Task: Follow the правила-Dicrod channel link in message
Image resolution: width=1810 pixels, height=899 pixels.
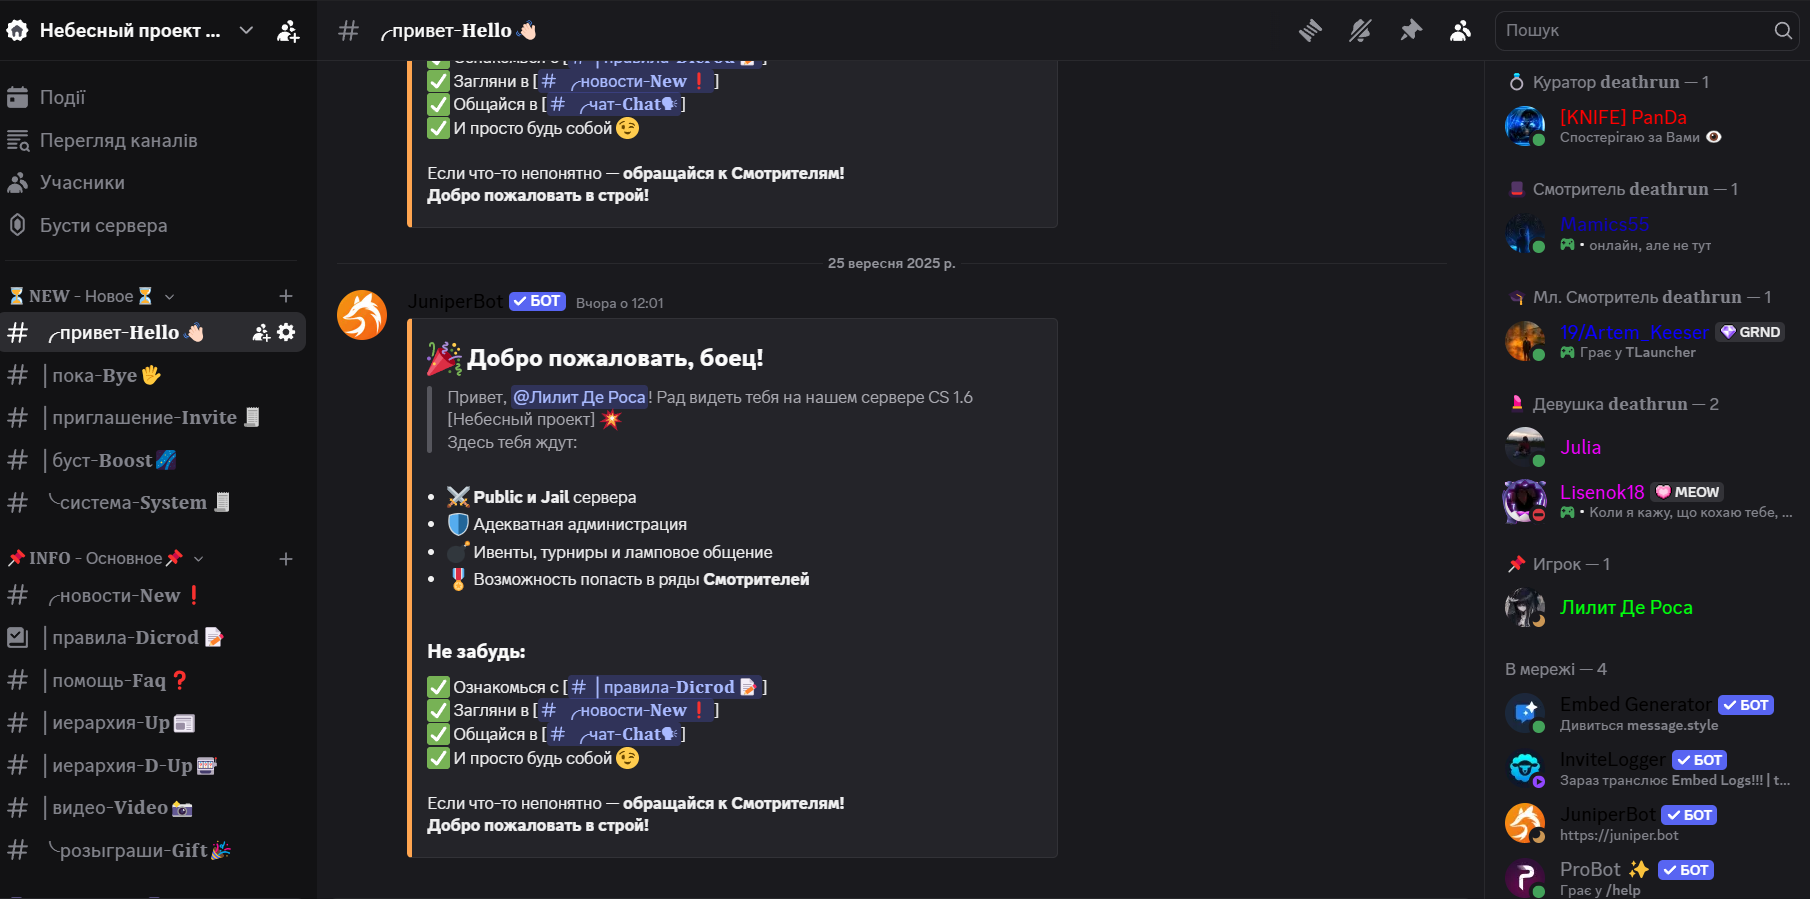Action: (x=668, y=687)
